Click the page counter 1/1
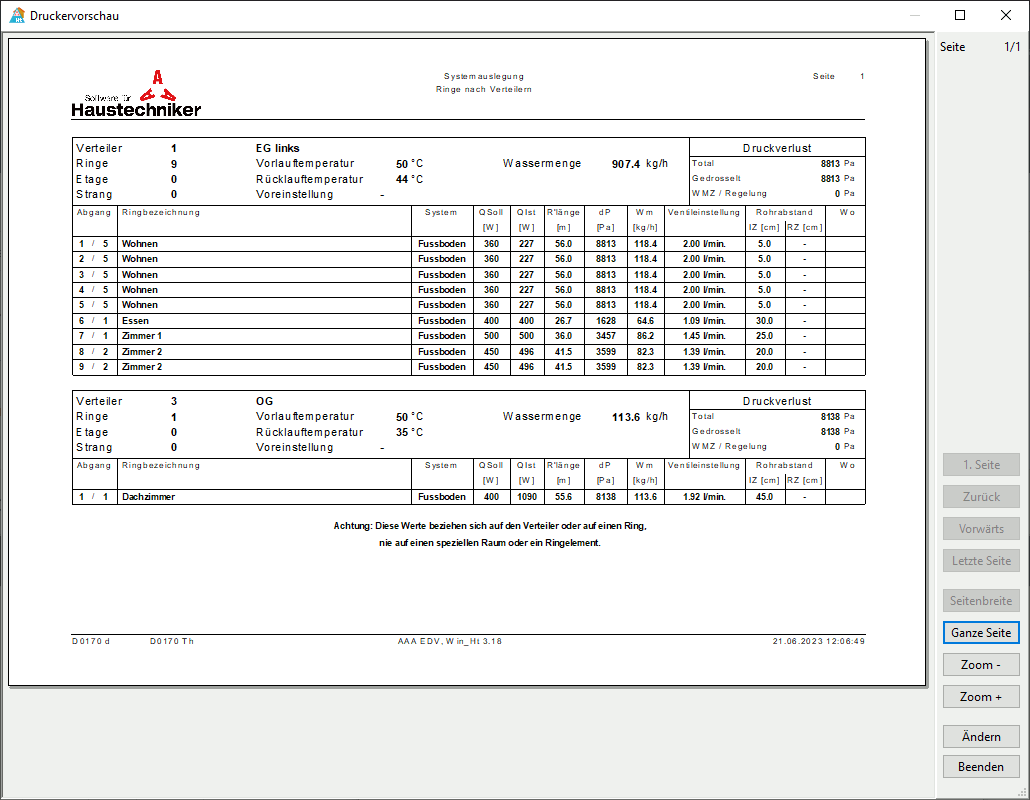This screenshot has height=800, width=1030. pos(1012,47)
